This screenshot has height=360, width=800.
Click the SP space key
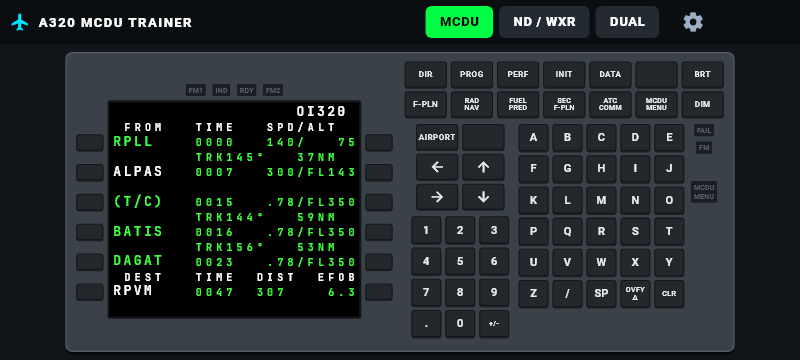[x=602, y=294]
